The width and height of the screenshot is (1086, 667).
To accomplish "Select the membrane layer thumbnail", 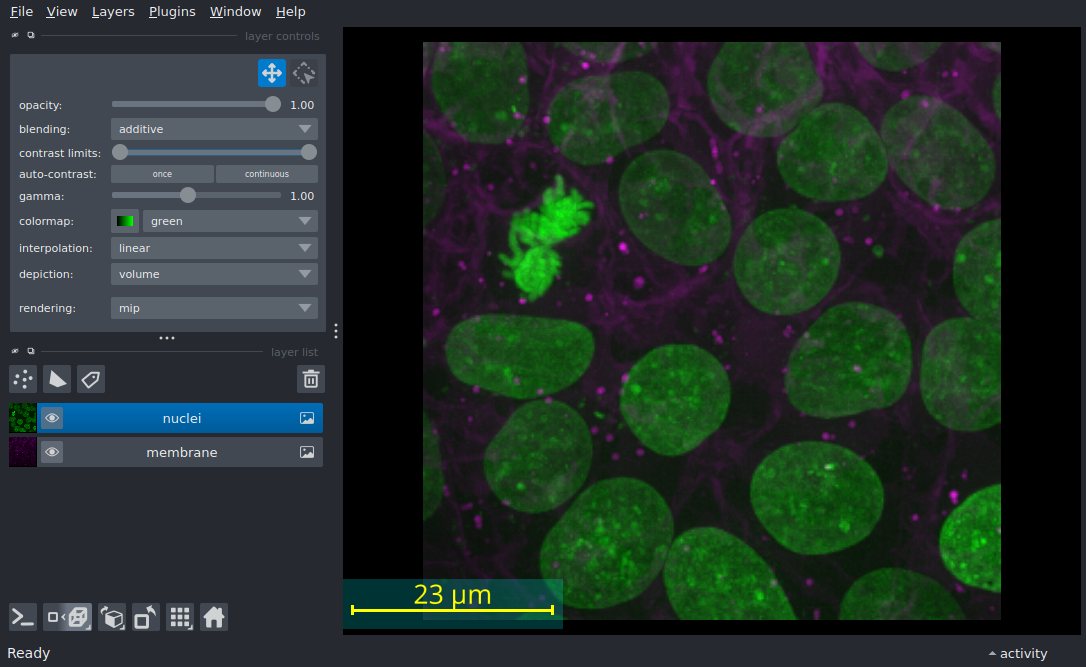I will tap(23, 452).
